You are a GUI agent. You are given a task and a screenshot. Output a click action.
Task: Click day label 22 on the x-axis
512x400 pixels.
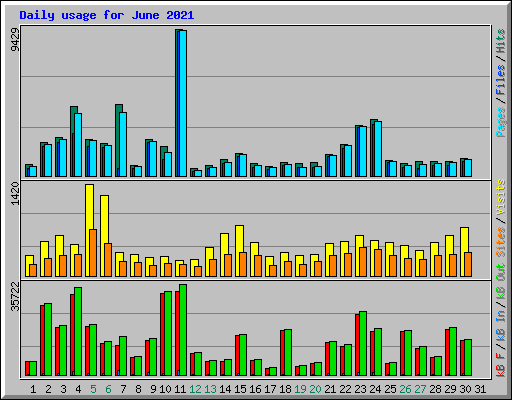click(x=345, y=389)
